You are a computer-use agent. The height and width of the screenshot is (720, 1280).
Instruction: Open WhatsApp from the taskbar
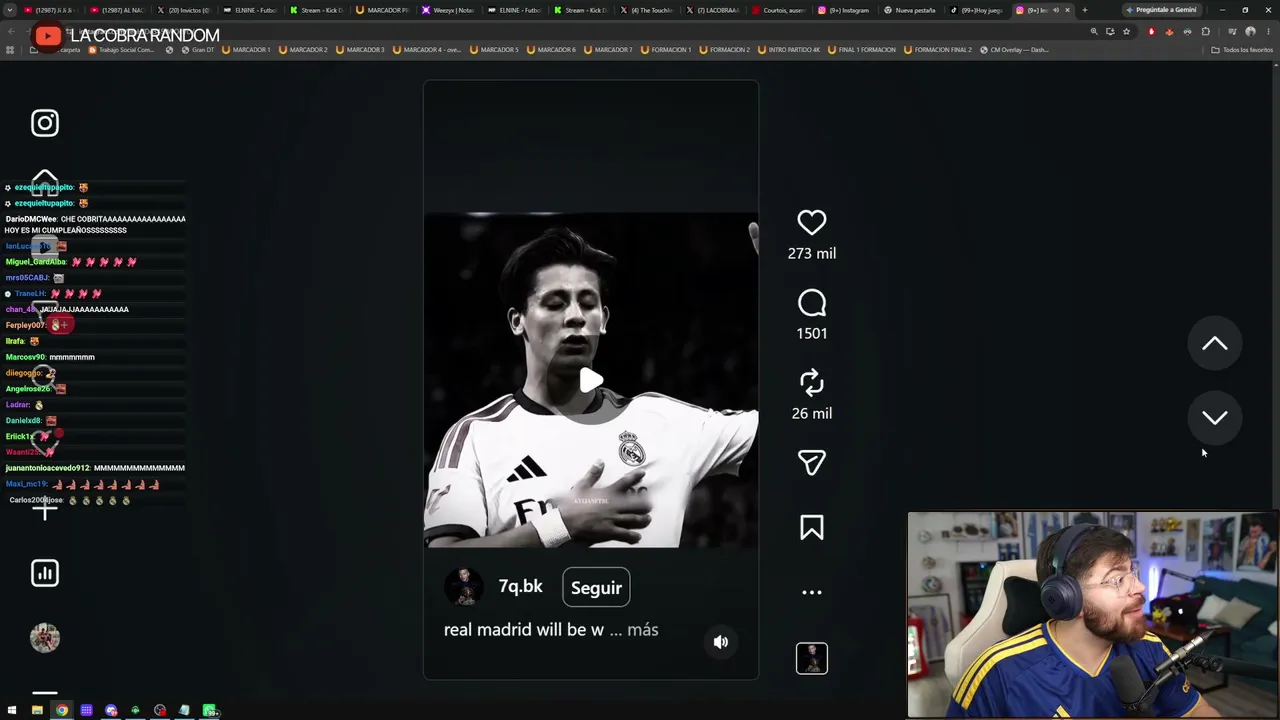tap(210, 710)
